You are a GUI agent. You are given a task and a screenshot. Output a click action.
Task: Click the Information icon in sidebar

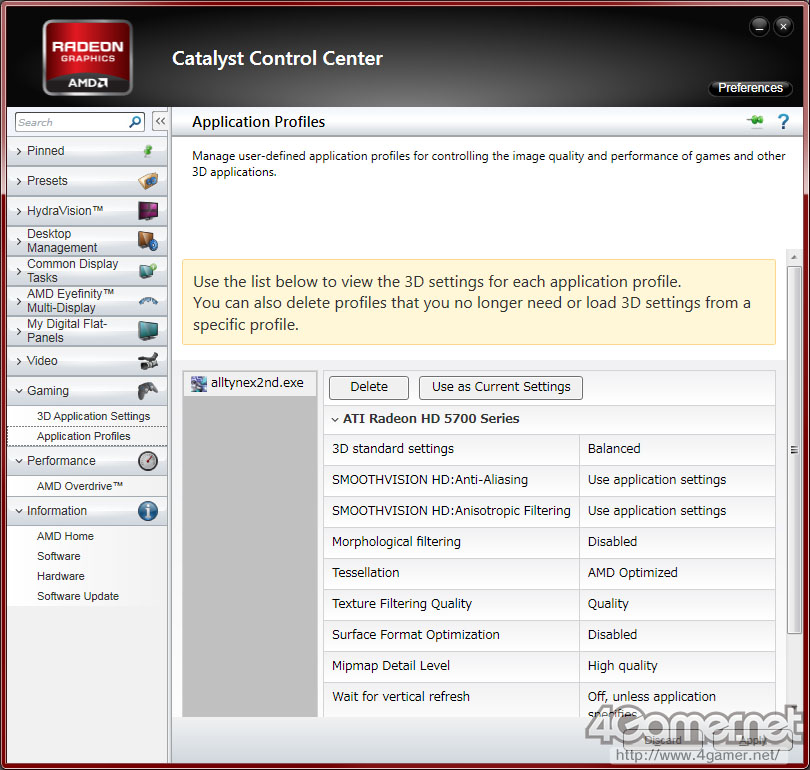click(x=147, y=511)
